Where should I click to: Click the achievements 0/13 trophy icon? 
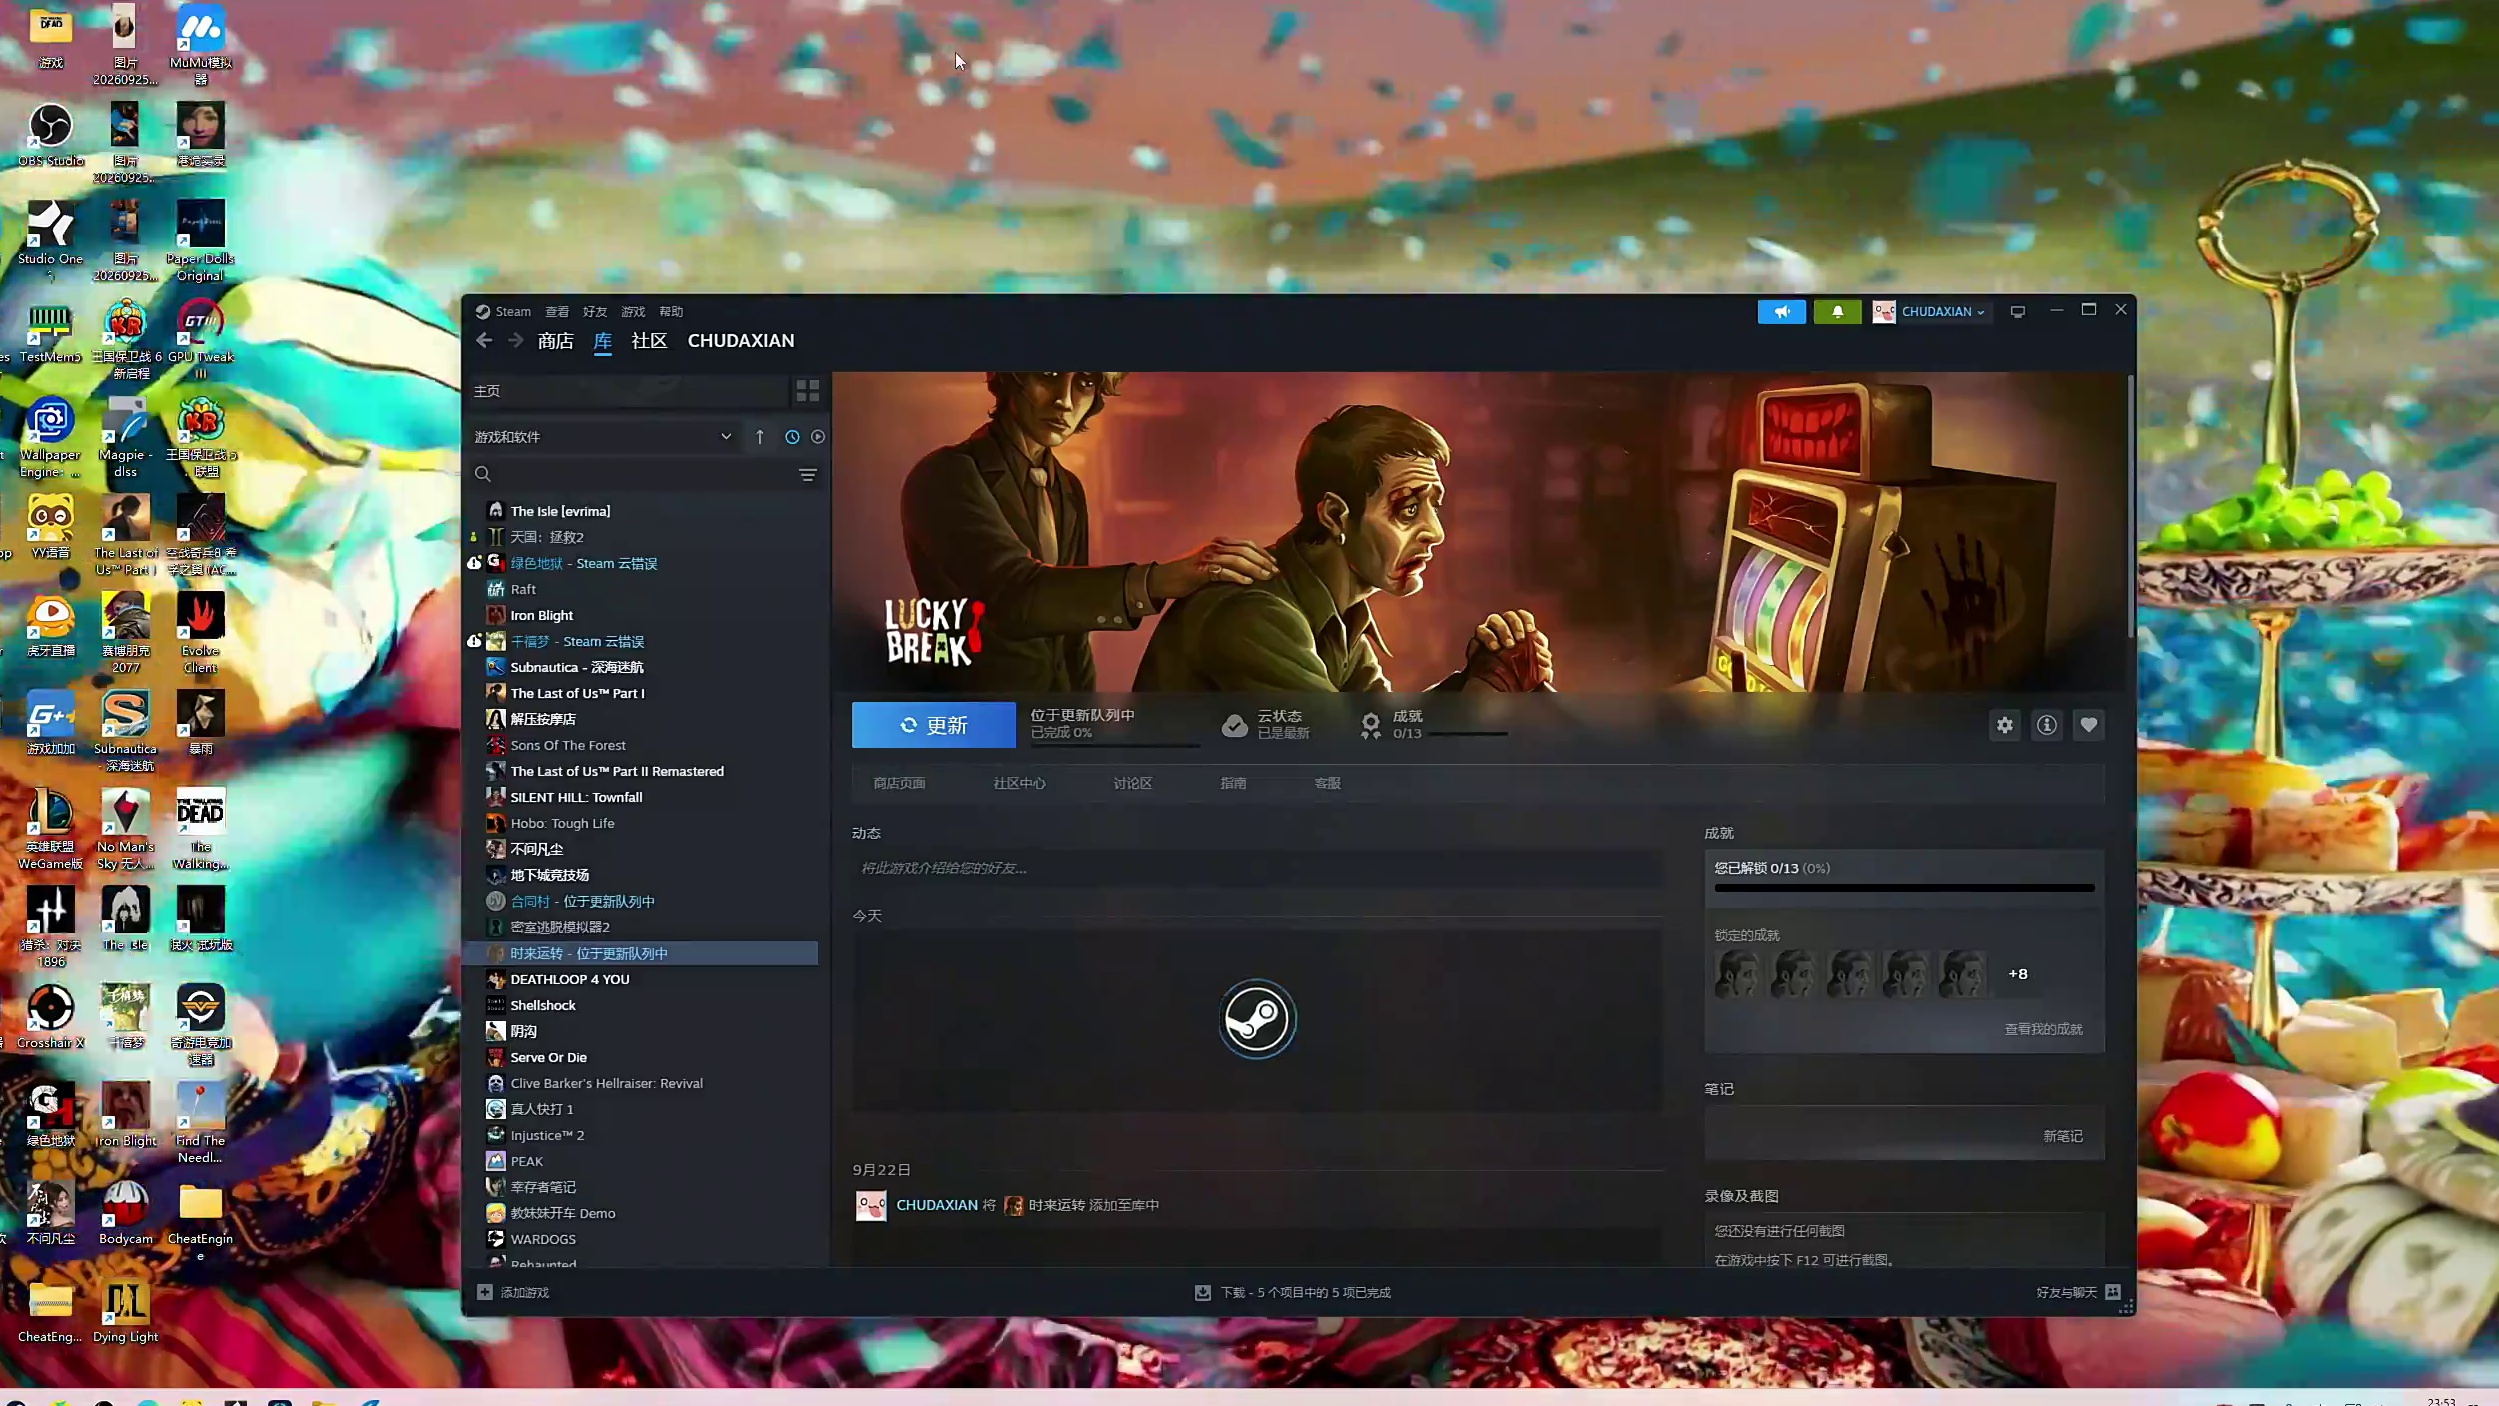pyautogui.click(x=1371, y=726)
